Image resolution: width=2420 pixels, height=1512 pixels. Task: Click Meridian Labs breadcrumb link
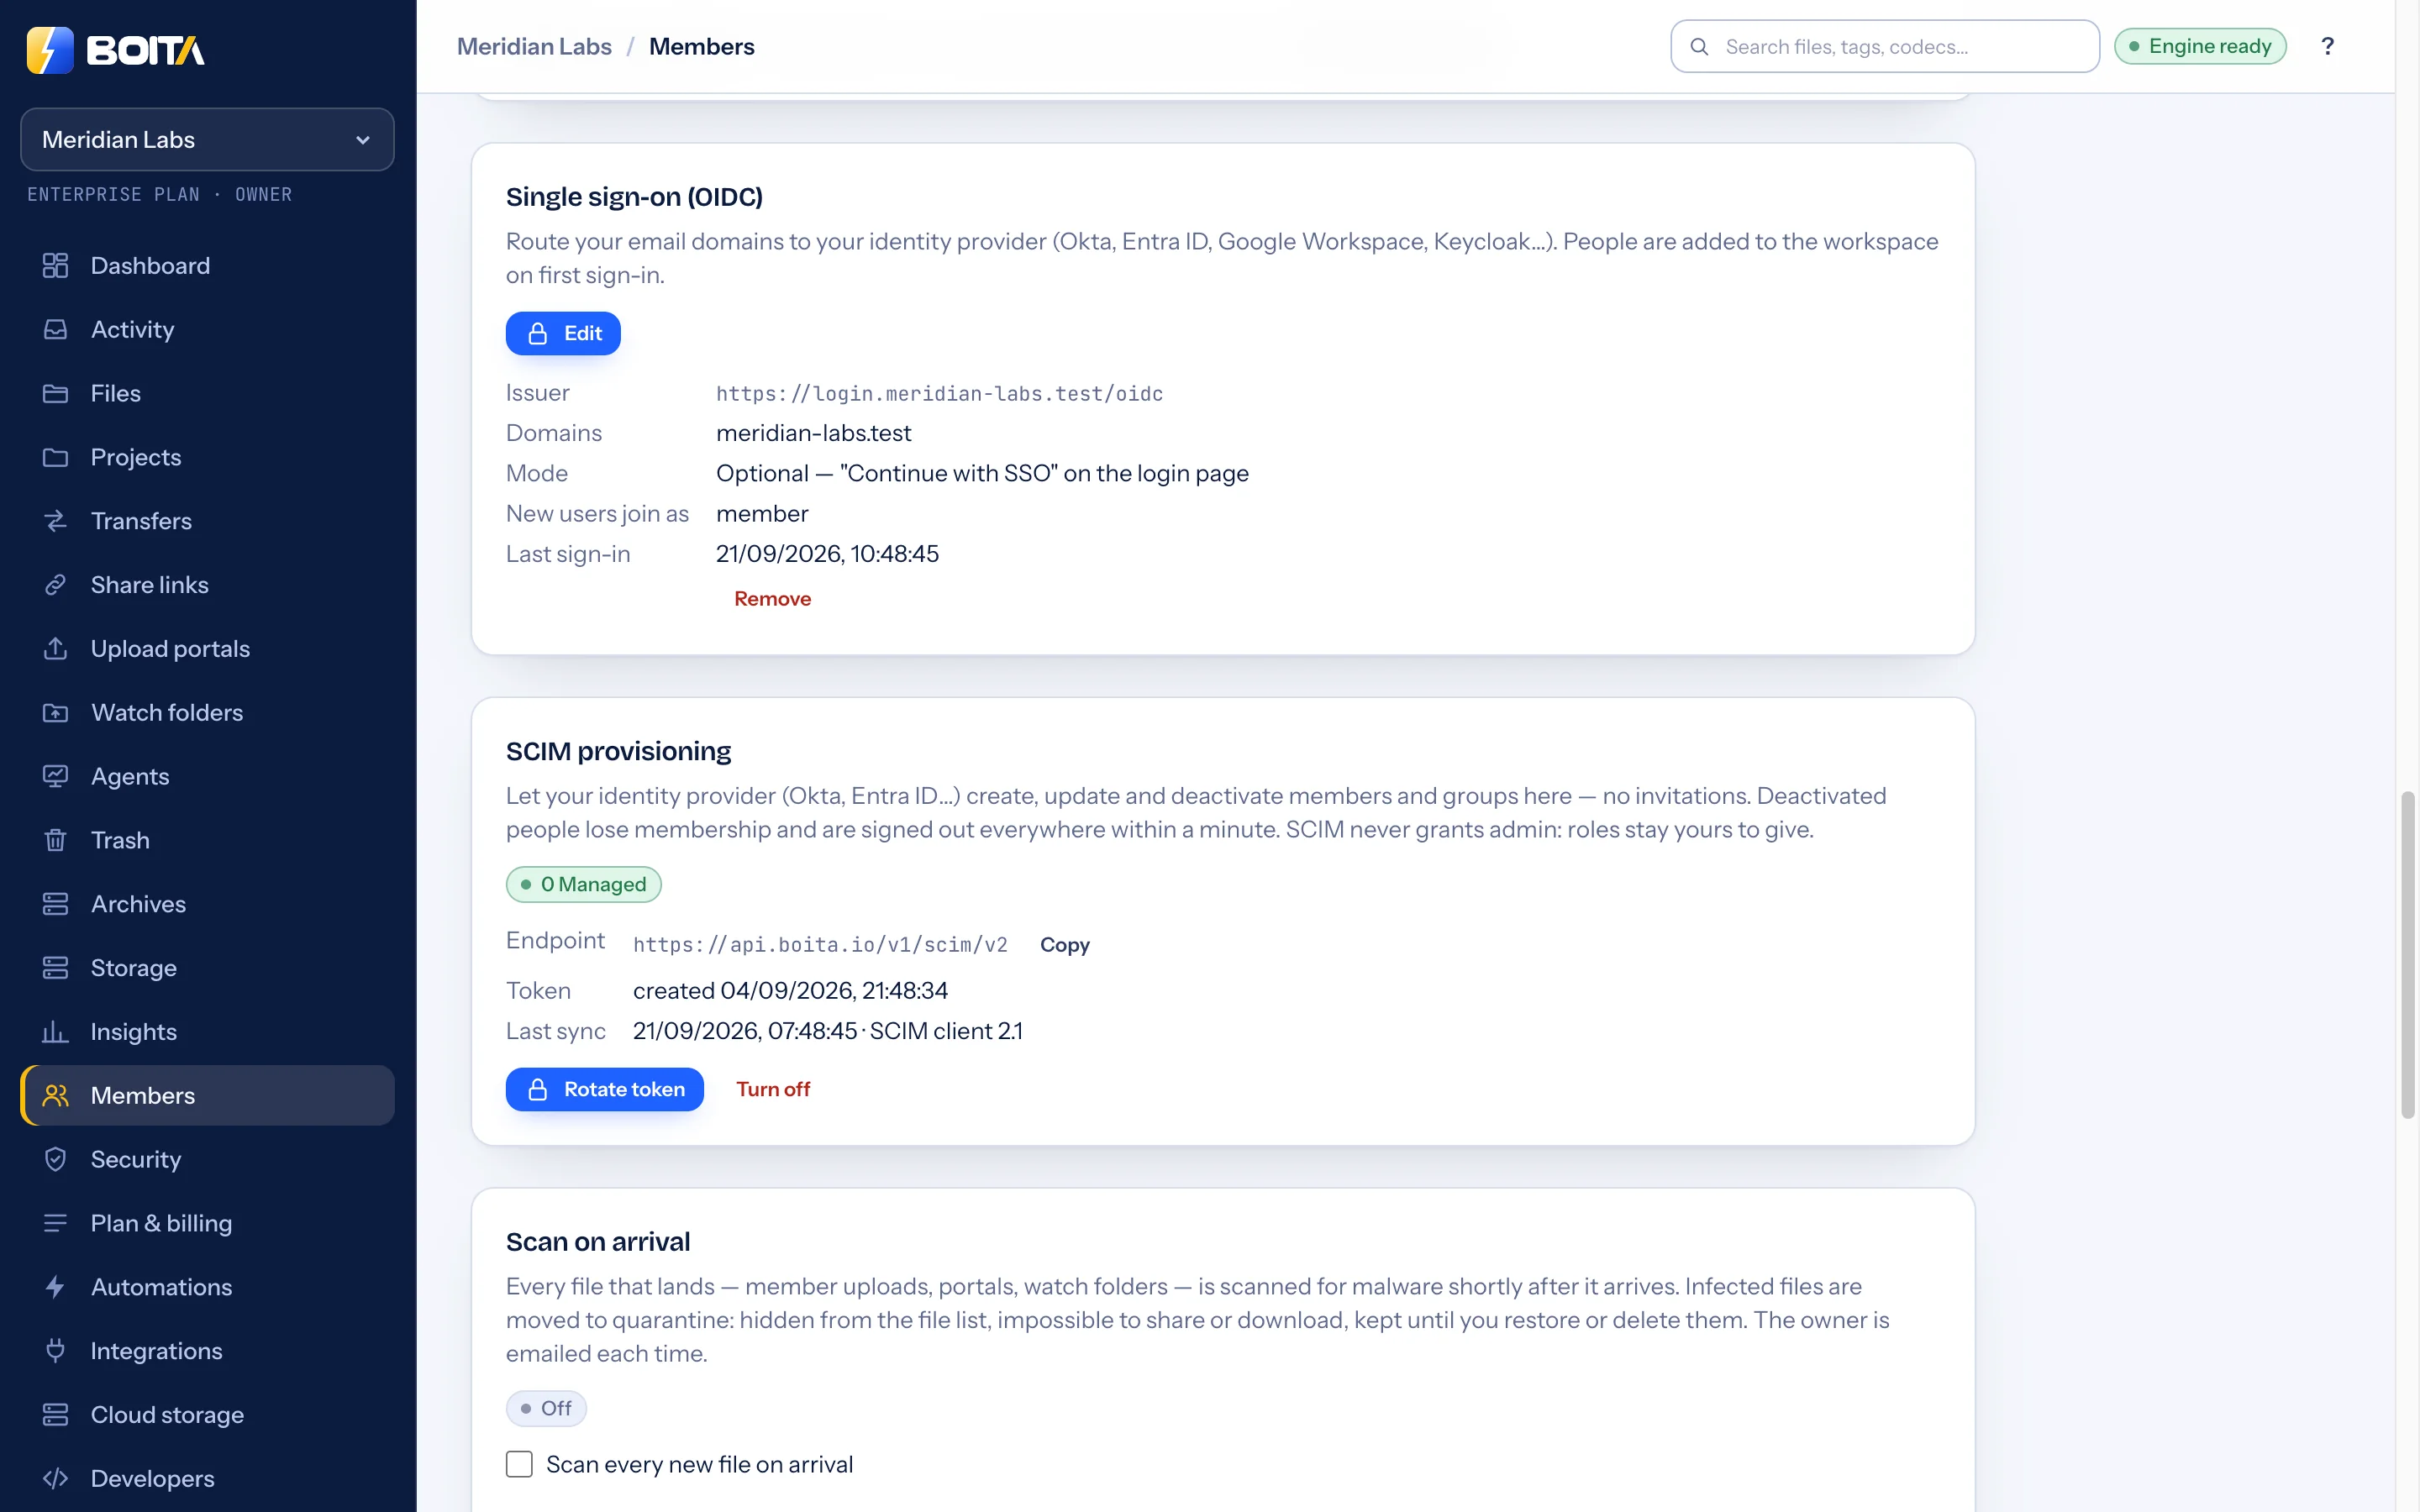tap(534, 46)
